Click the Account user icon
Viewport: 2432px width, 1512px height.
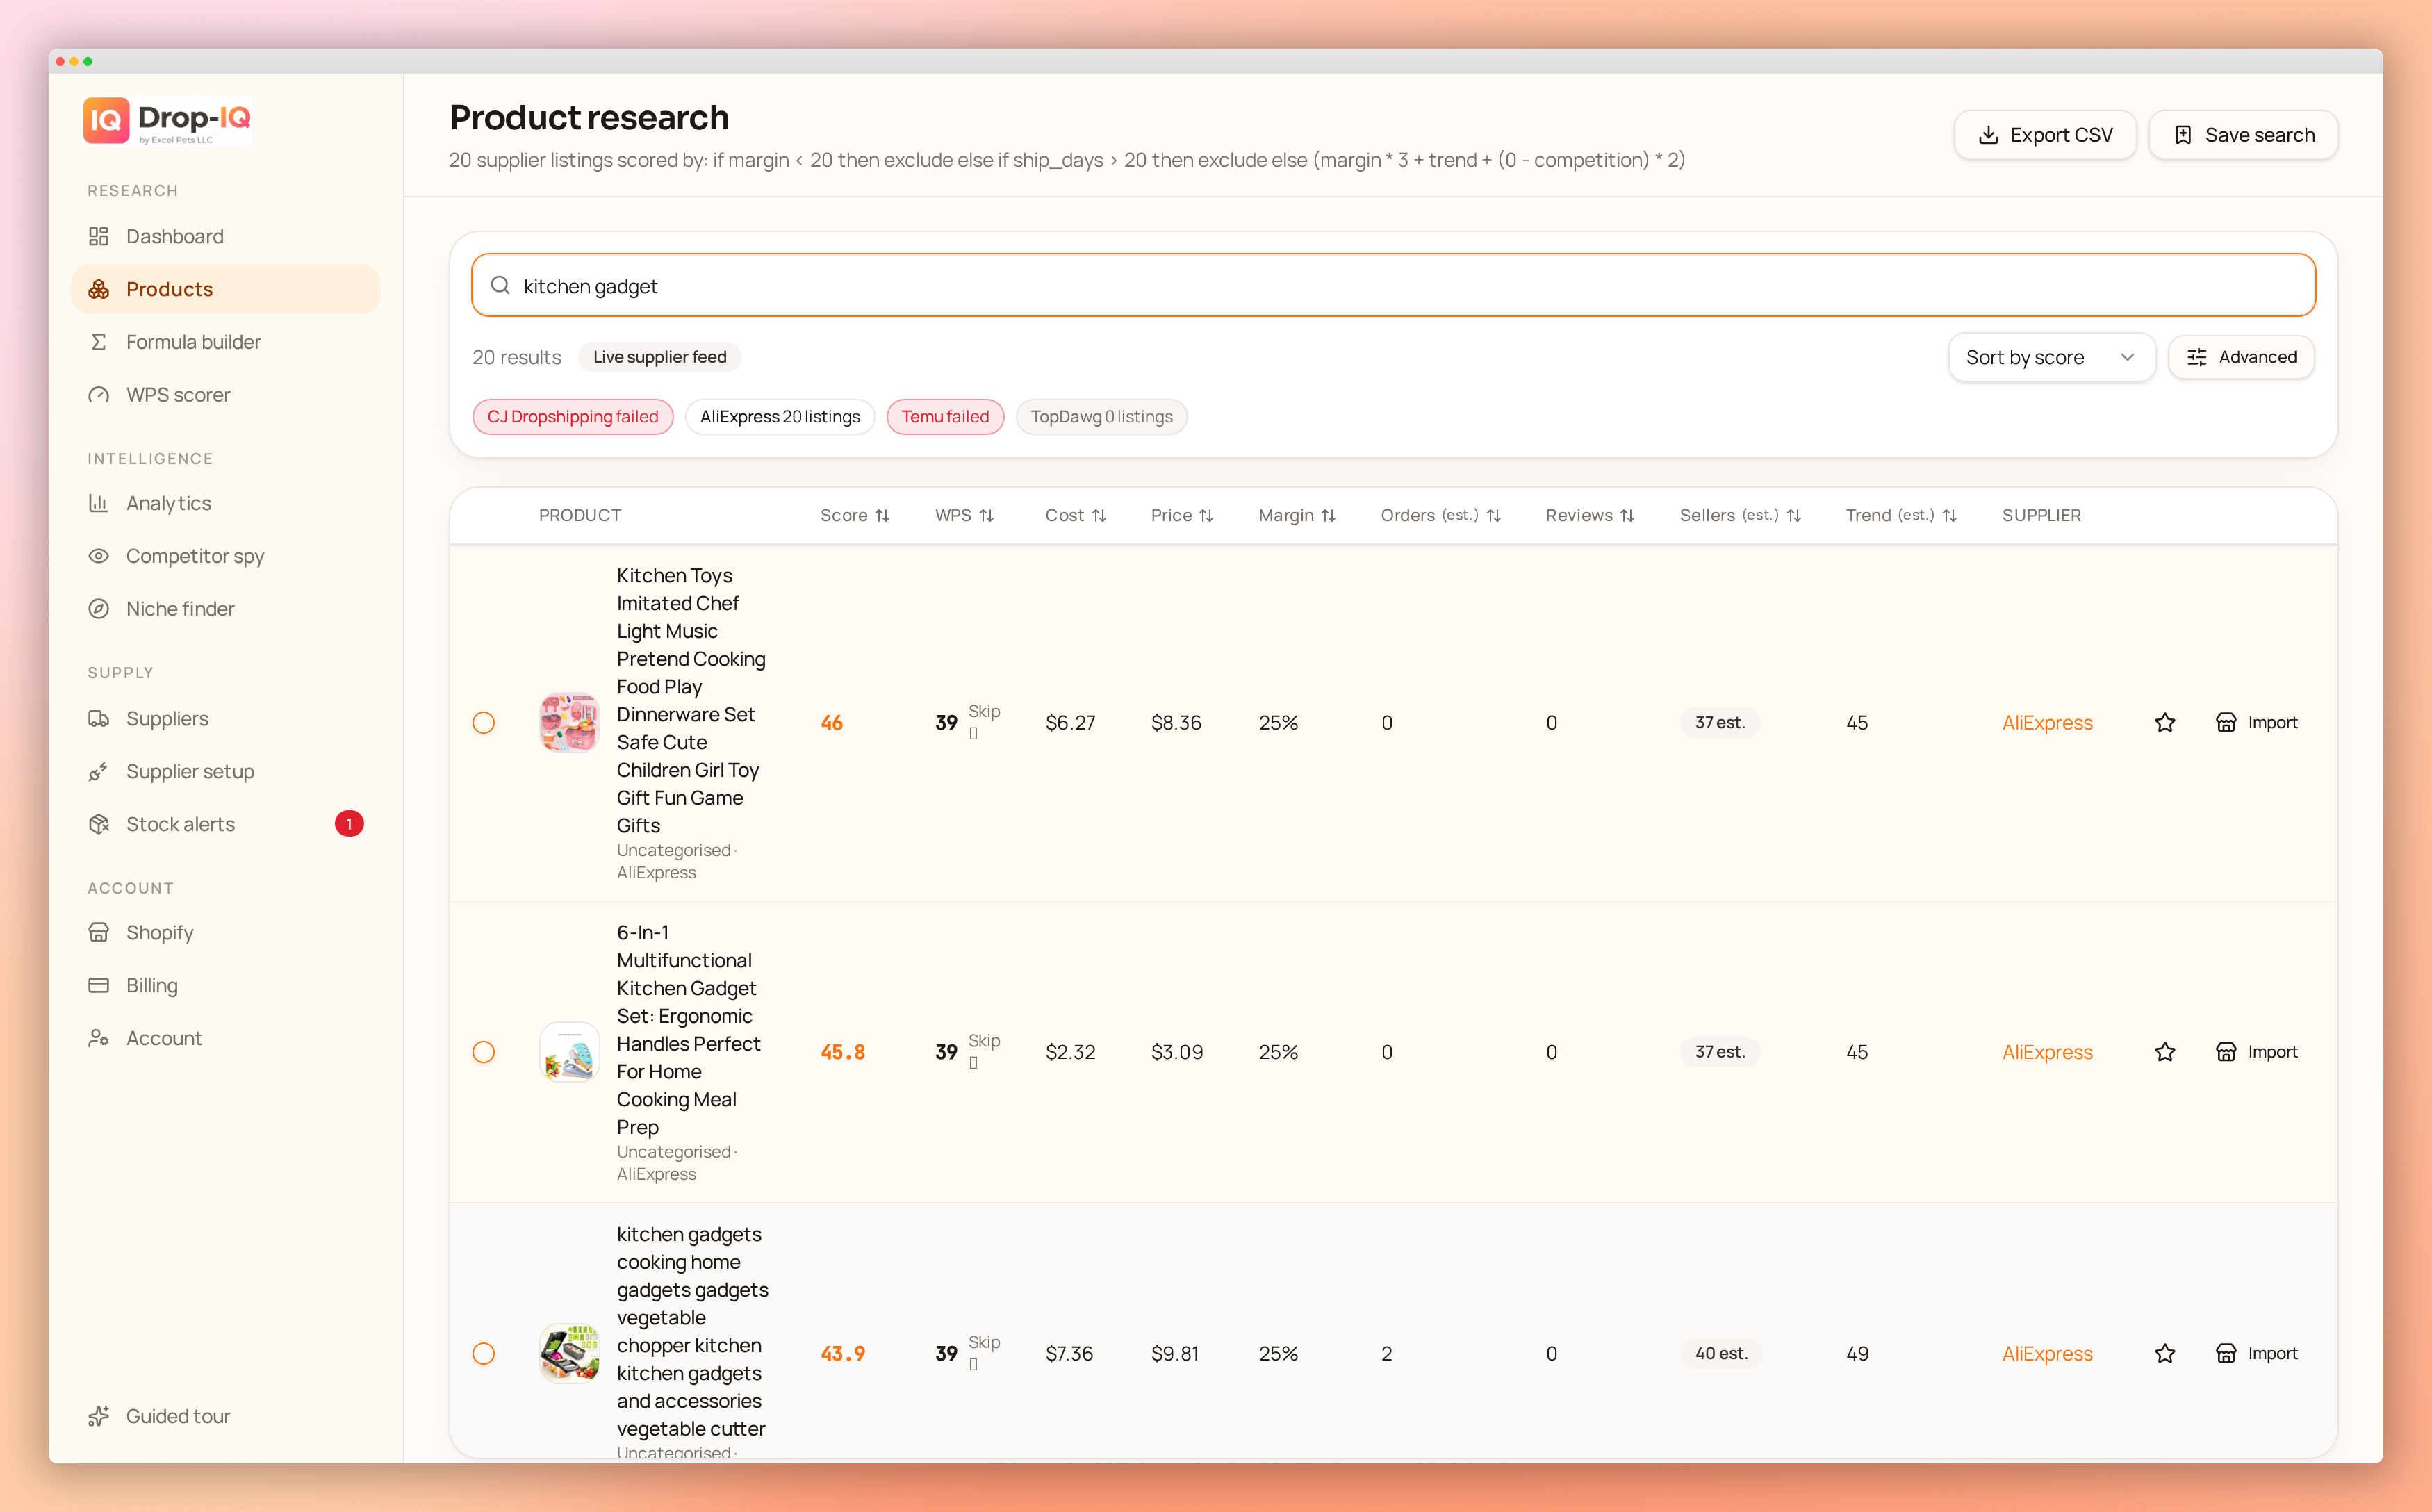(98, 1039)
